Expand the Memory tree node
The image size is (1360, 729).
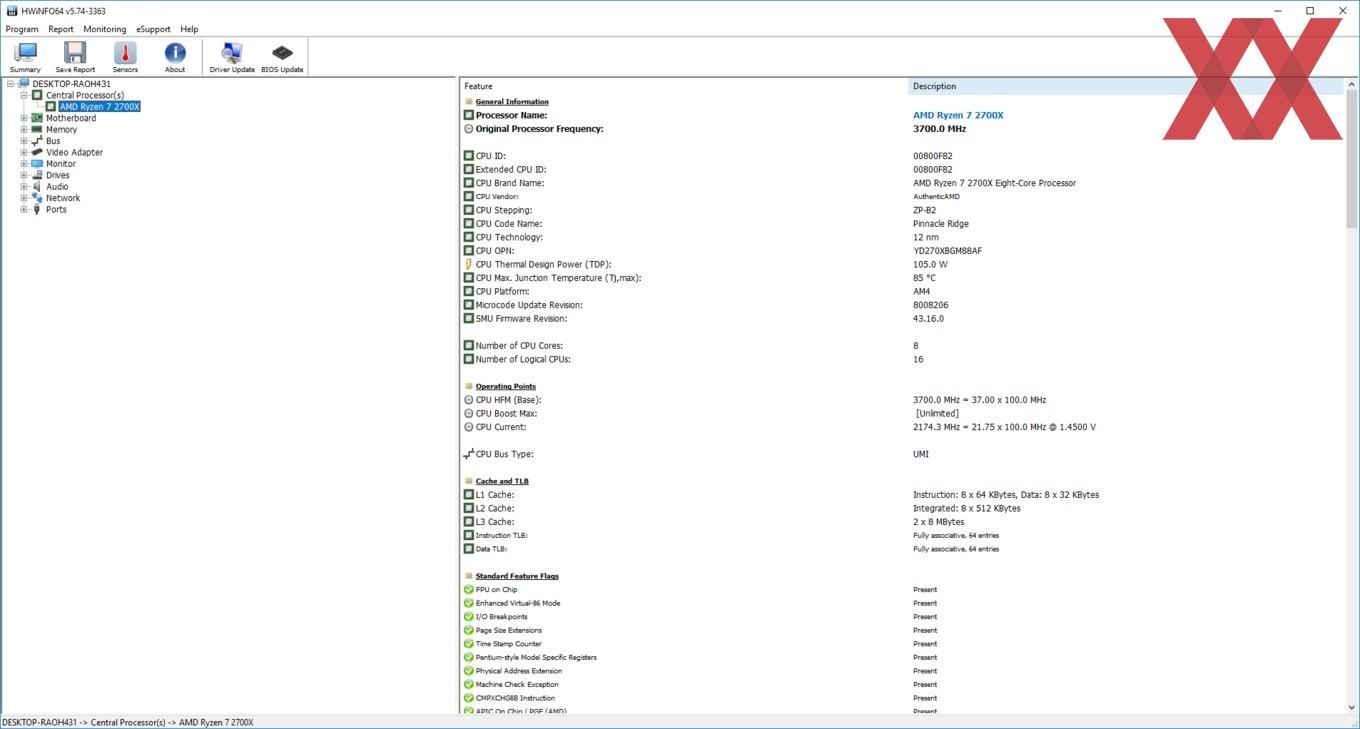coord(24,129)
